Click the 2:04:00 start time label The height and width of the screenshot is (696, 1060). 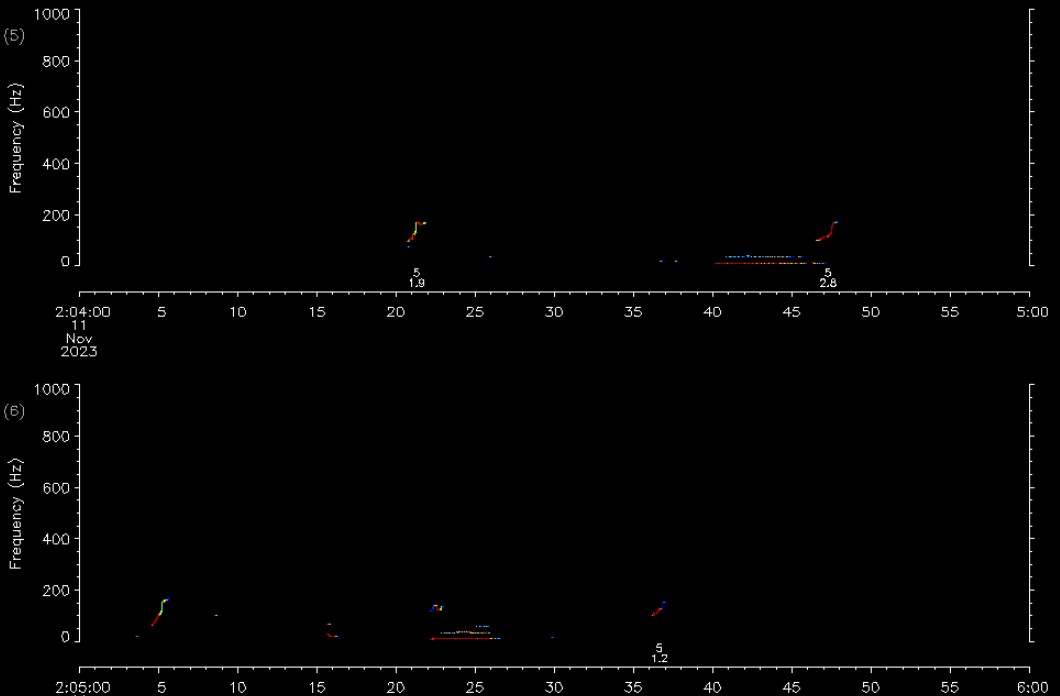tap(84, 312)
